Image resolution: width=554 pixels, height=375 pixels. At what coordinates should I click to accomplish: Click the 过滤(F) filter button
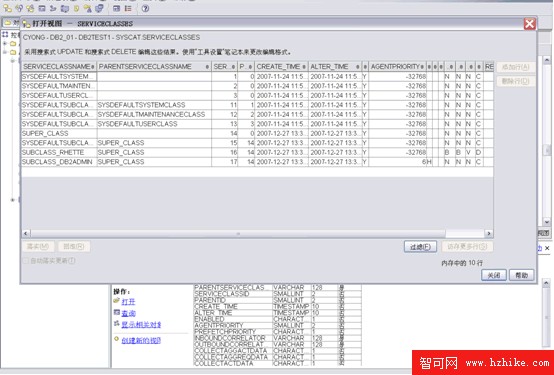[x=420, y=247]
